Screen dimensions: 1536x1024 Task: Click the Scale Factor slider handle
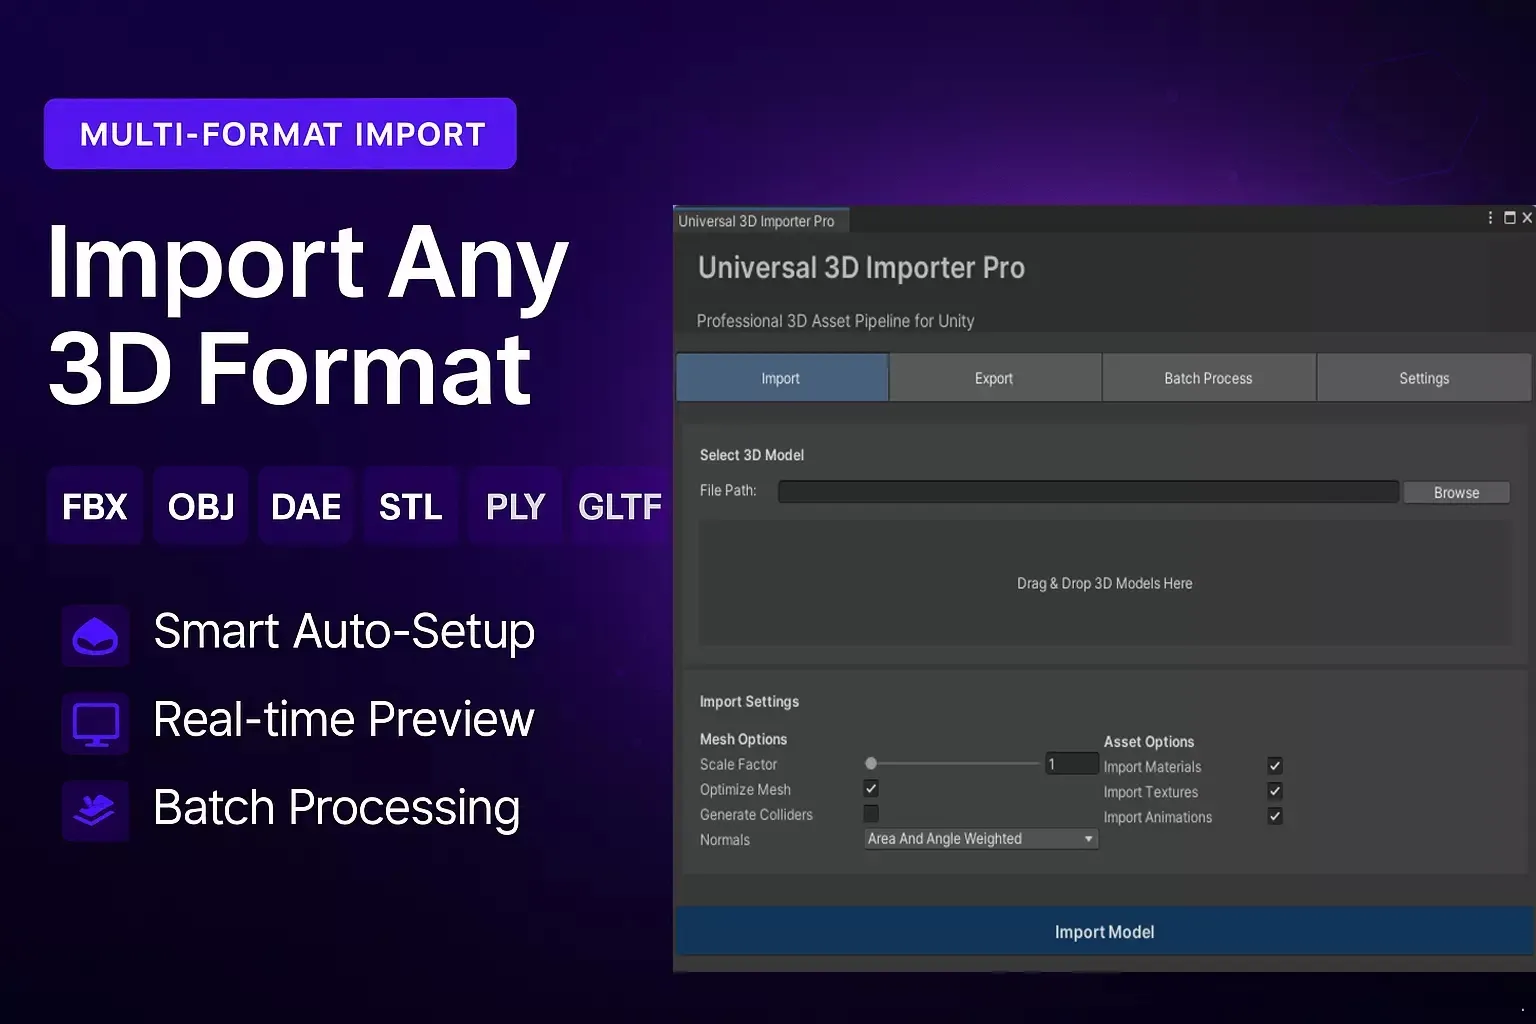point(871,764)
